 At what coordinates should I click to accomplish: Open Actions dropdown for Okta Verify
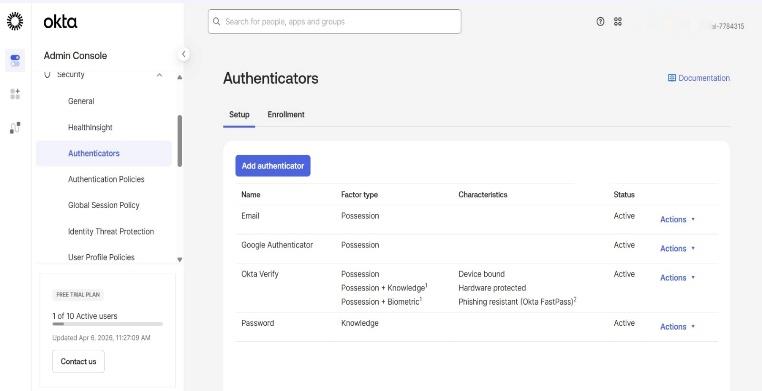tap(677, 278)
